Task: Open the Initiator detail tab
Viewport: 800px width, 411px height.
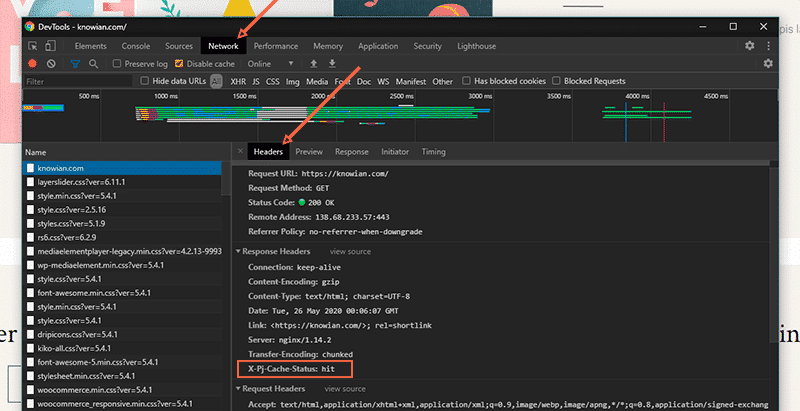Action: tap(395, 151)
